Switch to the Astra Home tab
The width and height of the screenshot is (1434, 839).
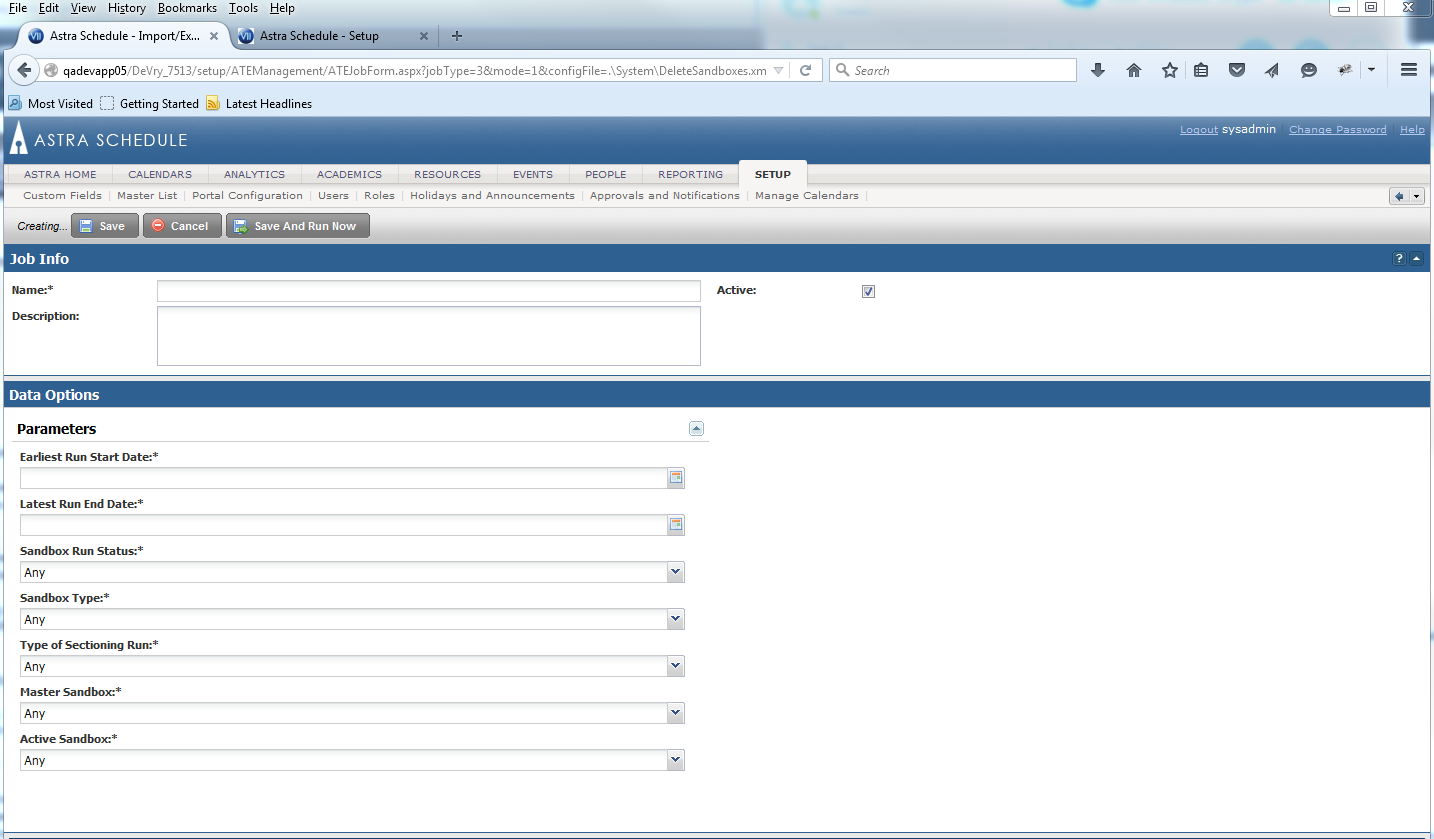60,174
